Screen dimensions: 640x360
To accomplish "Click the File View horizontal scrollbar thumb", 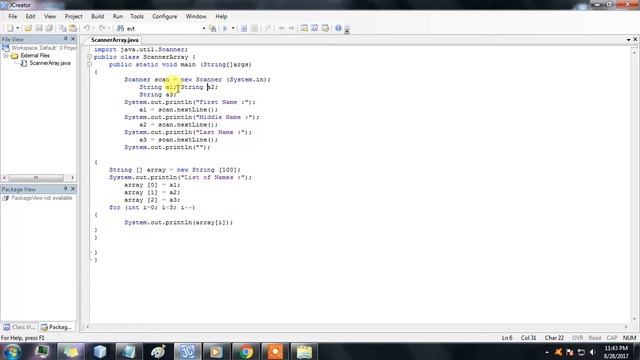I will 36,178.
